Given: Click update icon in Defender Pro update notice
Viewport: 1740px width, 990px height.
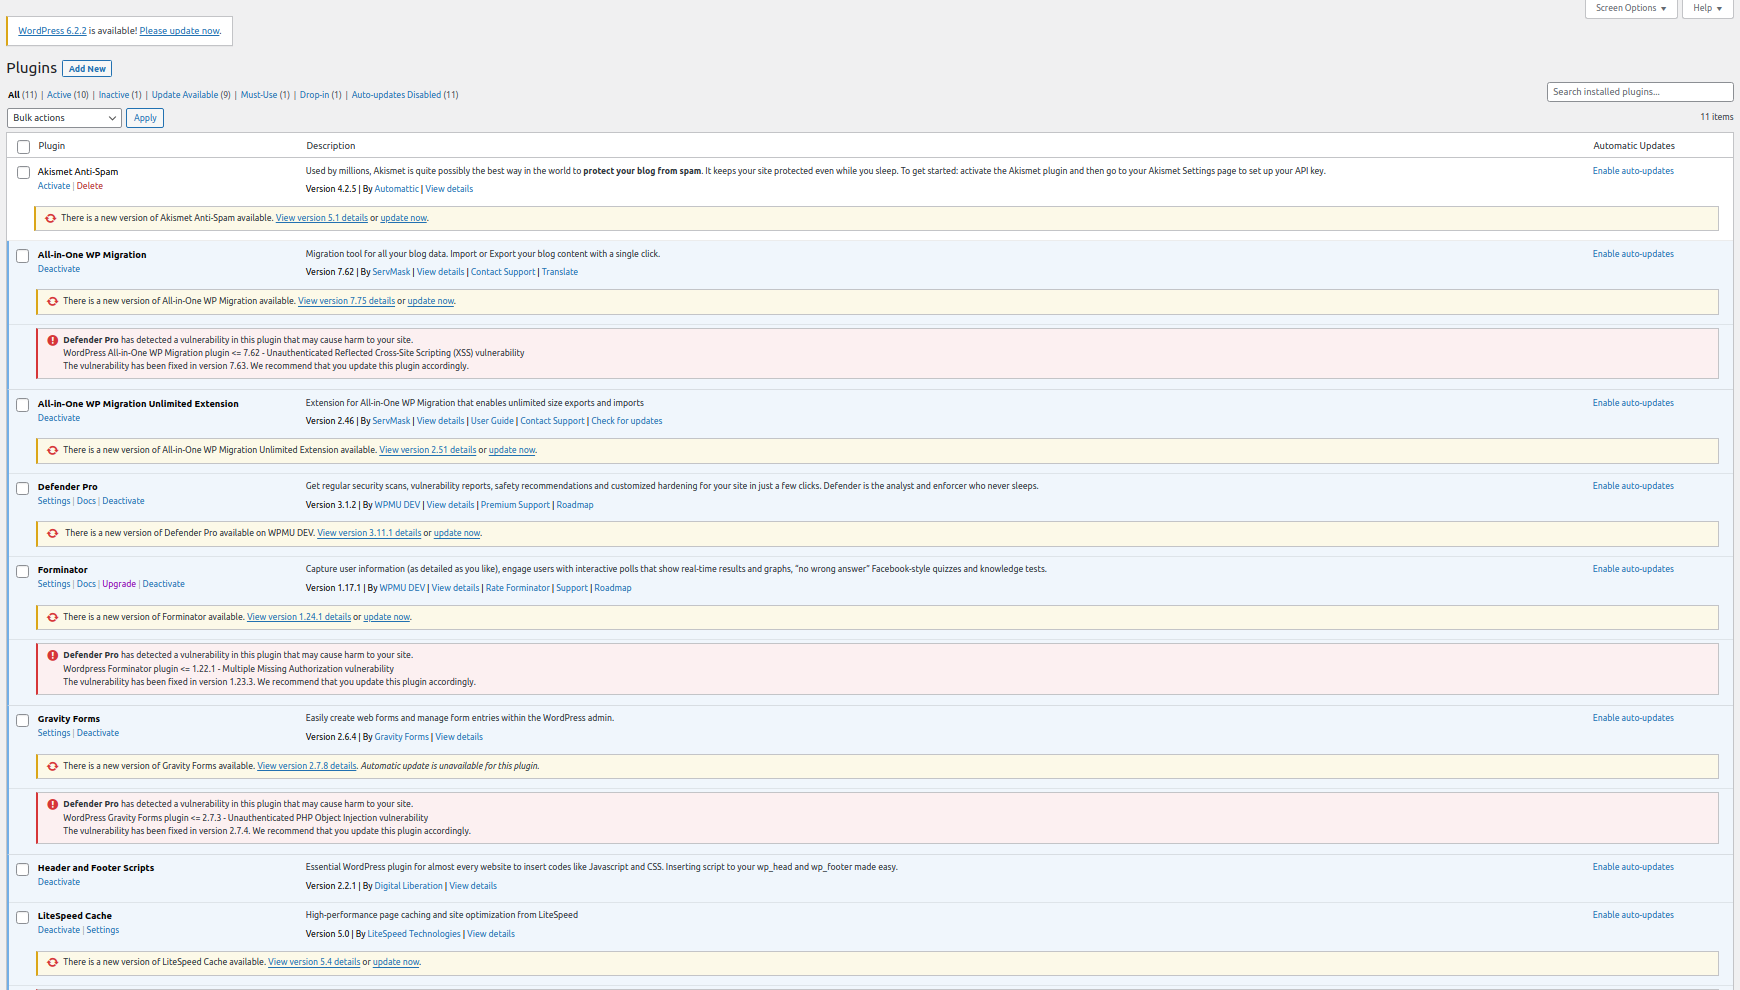Looking at the screenshot, I should [53, 533].
